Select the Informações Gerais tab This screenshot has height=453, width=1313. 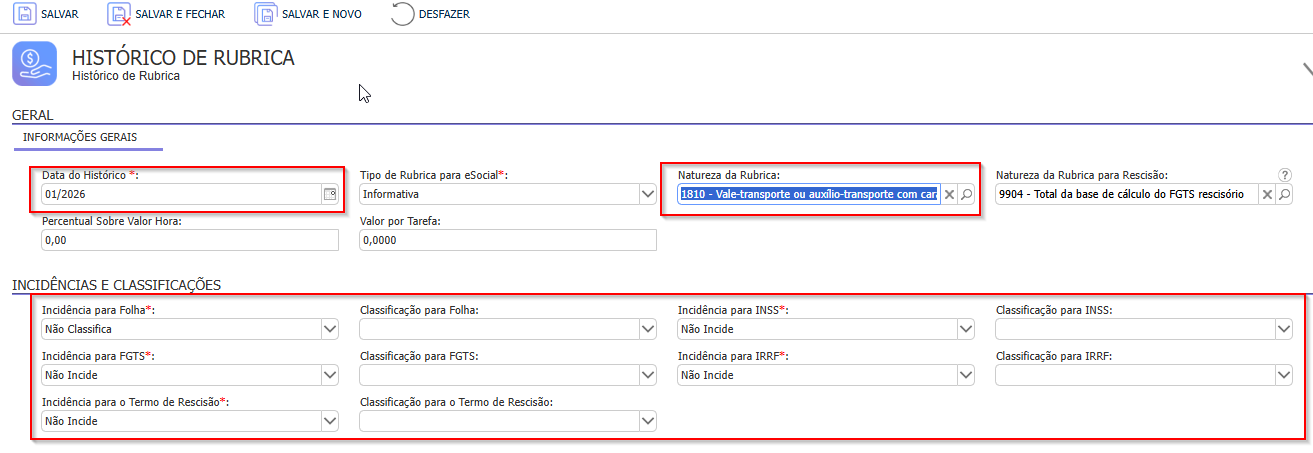[x=80, y=136]
